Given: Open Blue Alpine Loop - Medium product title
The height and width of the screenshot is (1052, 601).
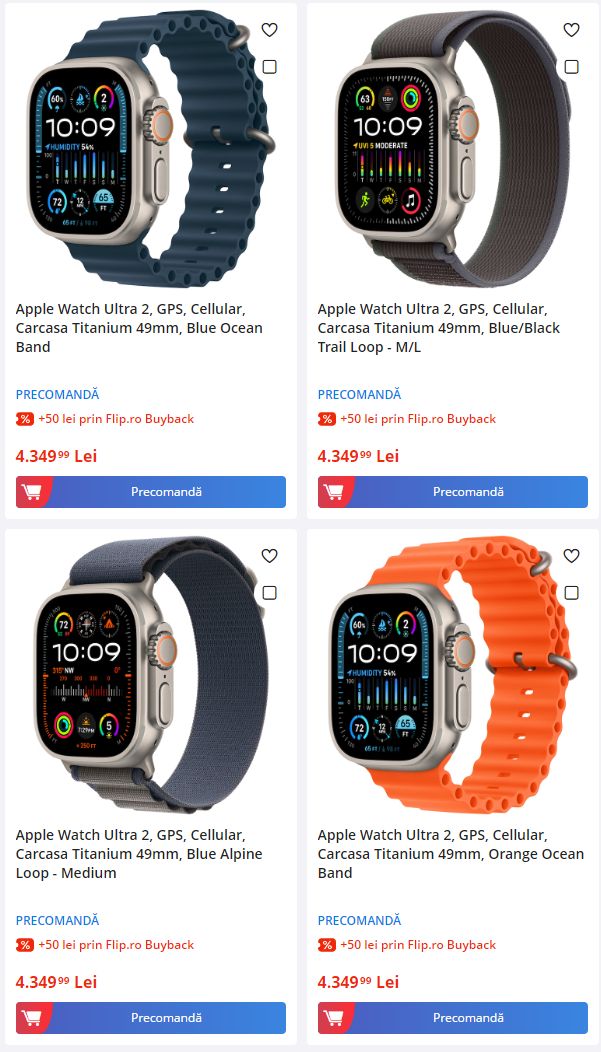Looking at the screenshot, I should click(x=140, y=854).
